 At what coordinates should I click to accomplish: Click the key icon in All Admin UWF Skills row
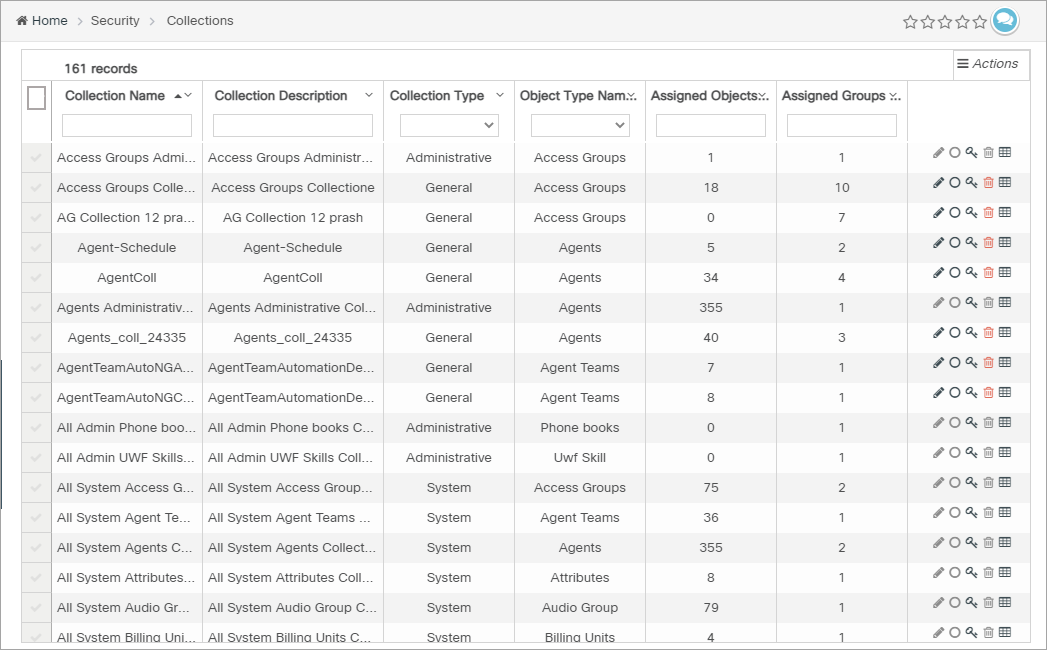(x=972, y=452)
